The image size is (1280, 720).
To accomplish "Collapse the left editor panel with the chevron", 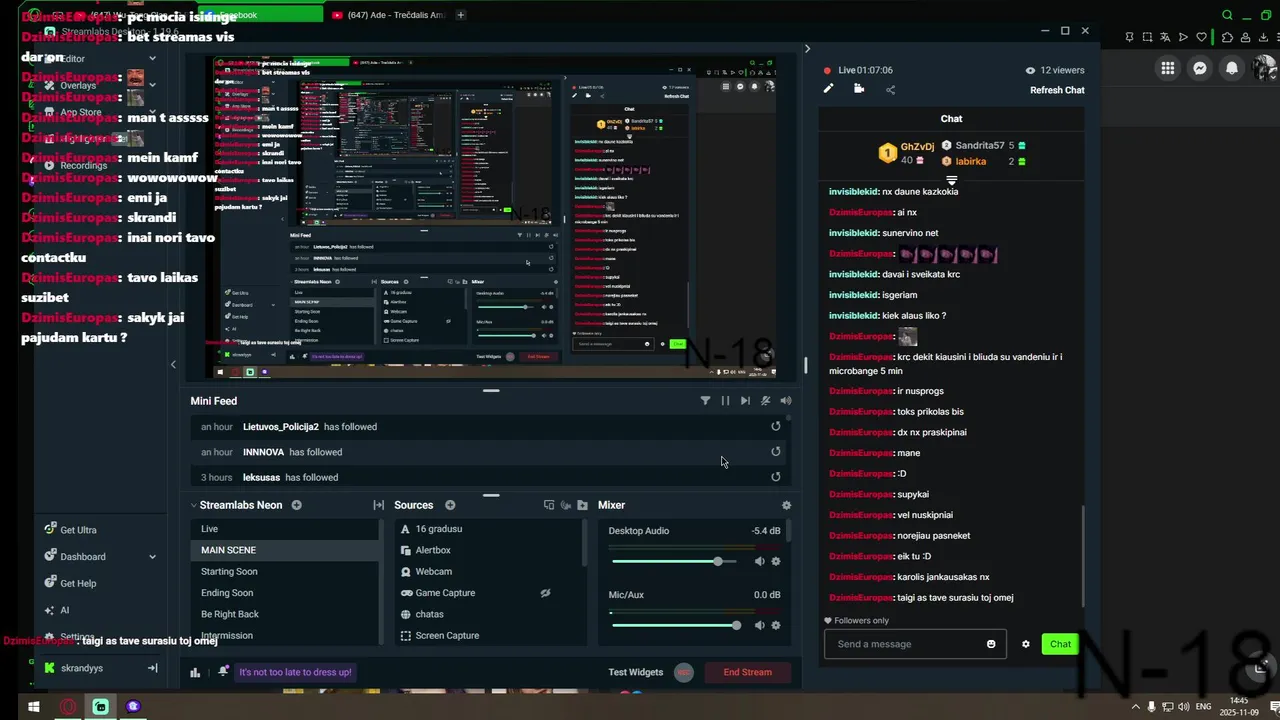I will pos(173,364).
